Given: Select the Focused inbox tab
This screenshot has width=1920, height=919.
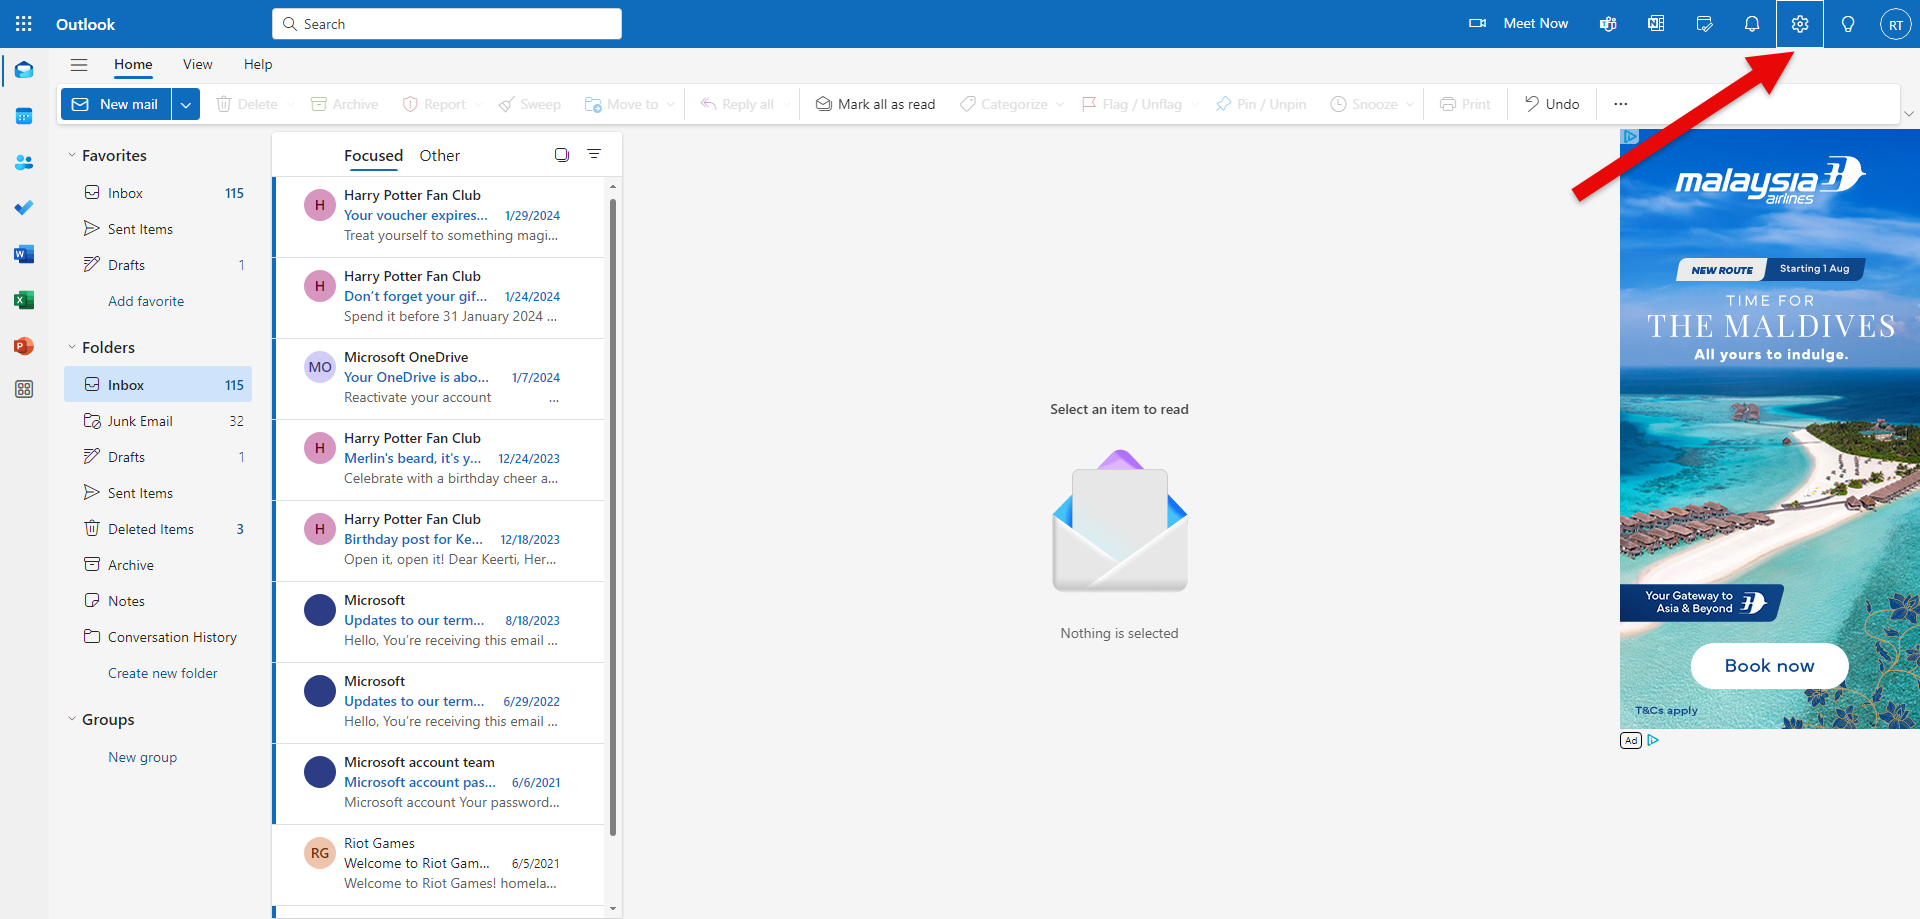Looking at the screenshot, I should click(x=373, y=155).
